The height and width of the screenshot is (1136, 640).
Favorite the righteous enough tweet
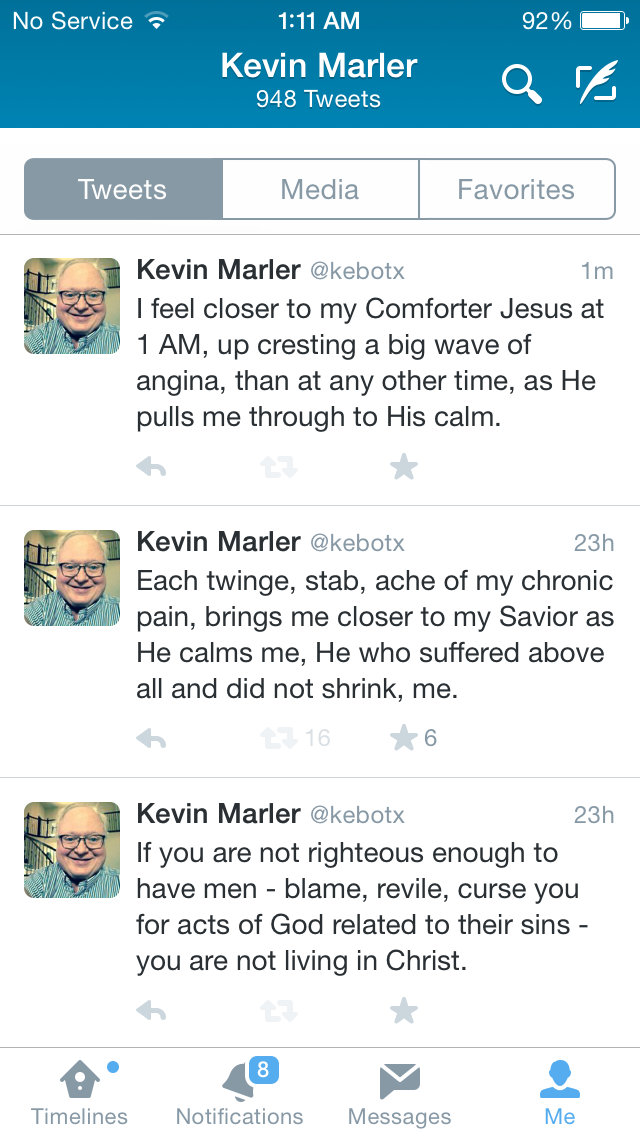(404, 1011)
